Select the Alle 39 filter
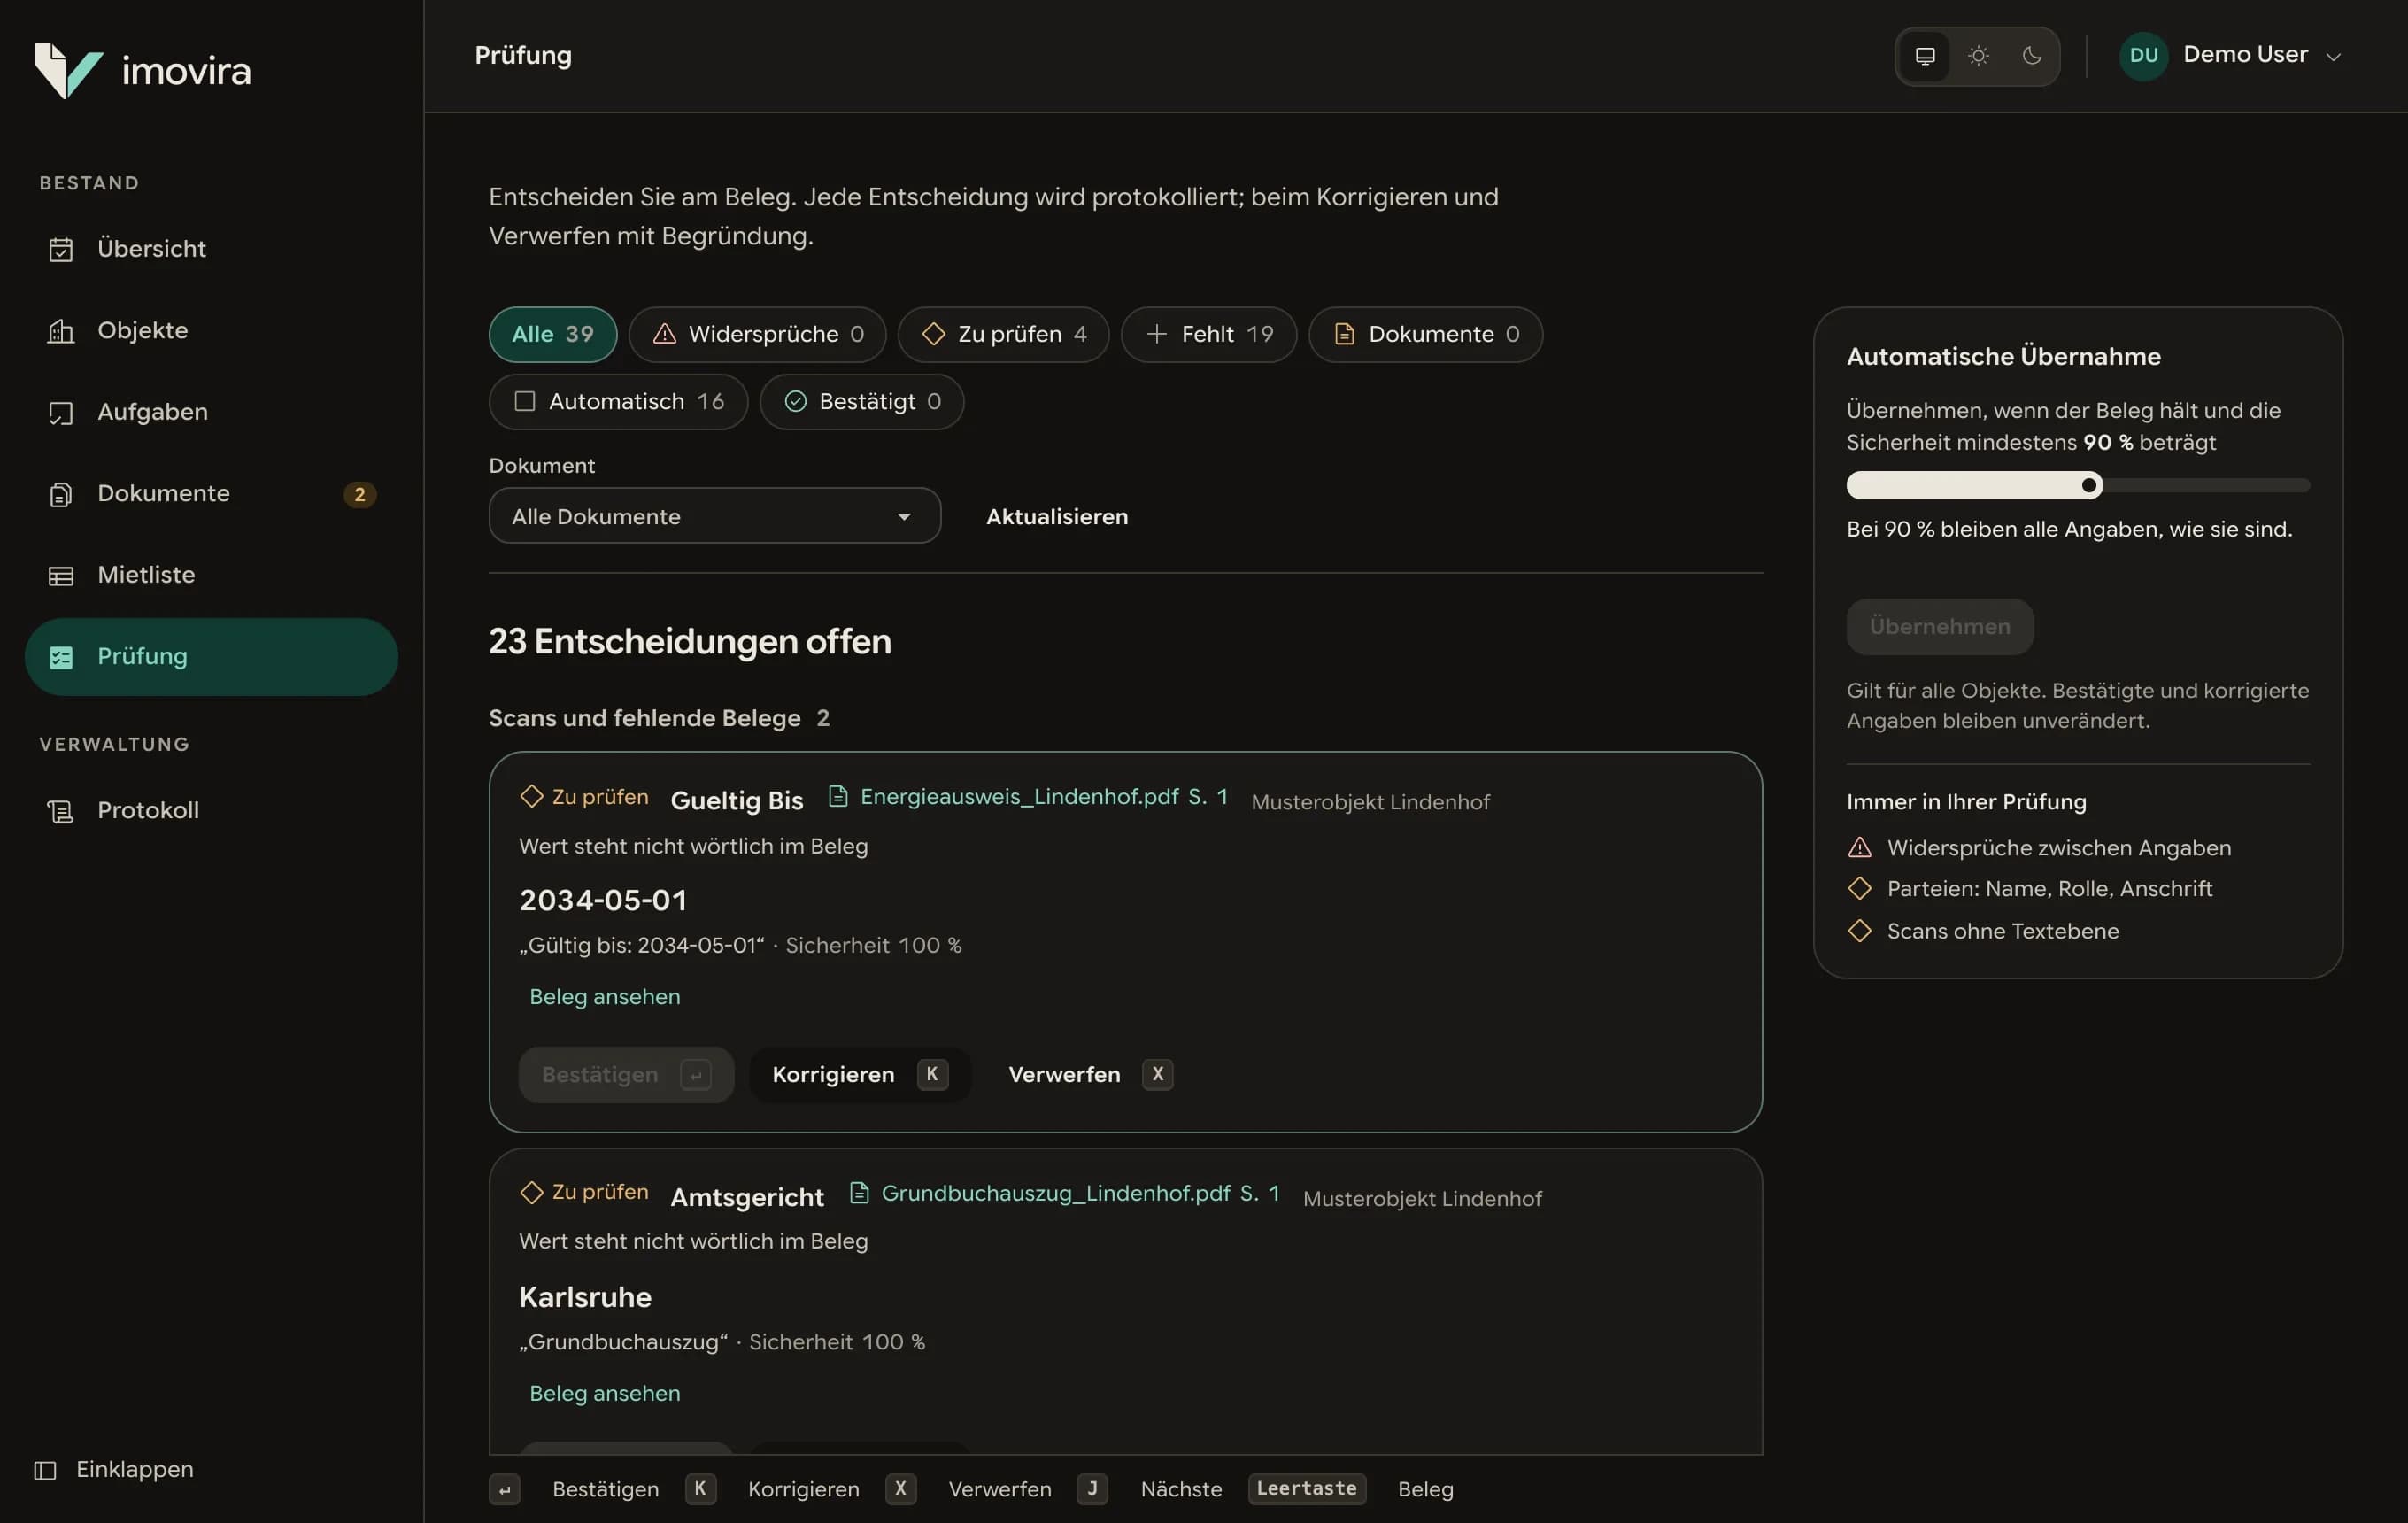This screenshot has width=2408, height=1523. [x=553, y=334]
